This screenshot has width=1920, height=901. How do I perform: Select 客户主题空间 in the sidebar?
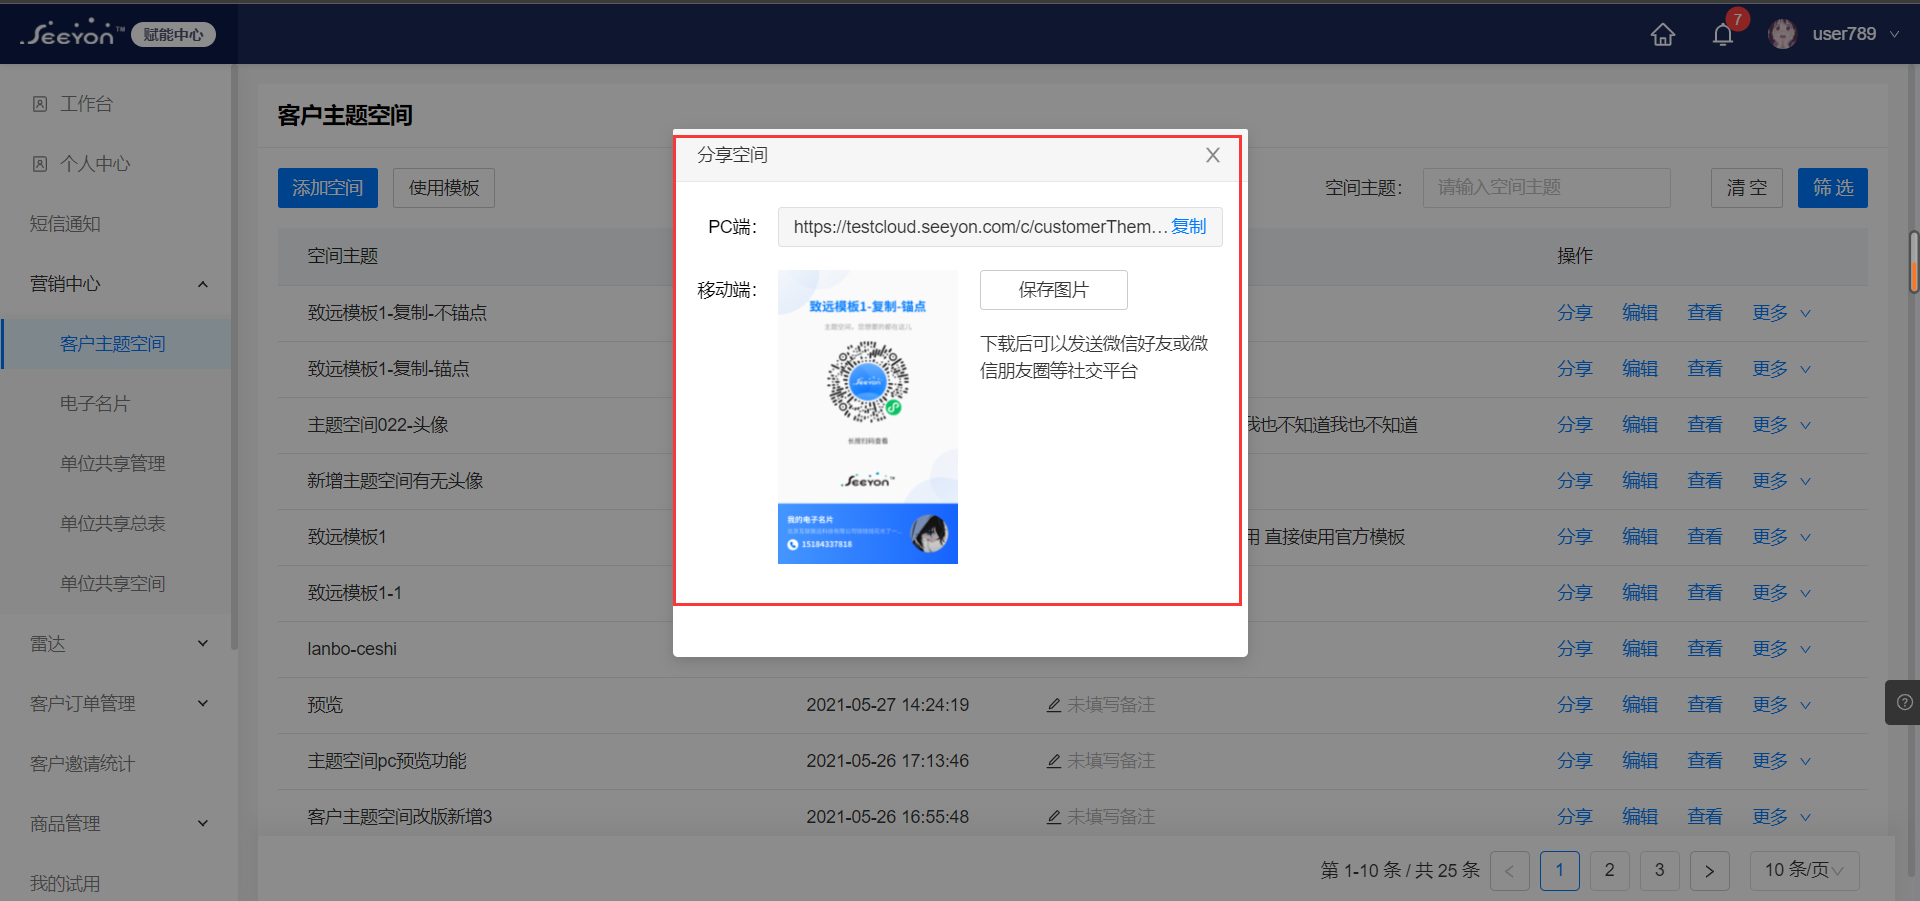[x=113, y=344]
